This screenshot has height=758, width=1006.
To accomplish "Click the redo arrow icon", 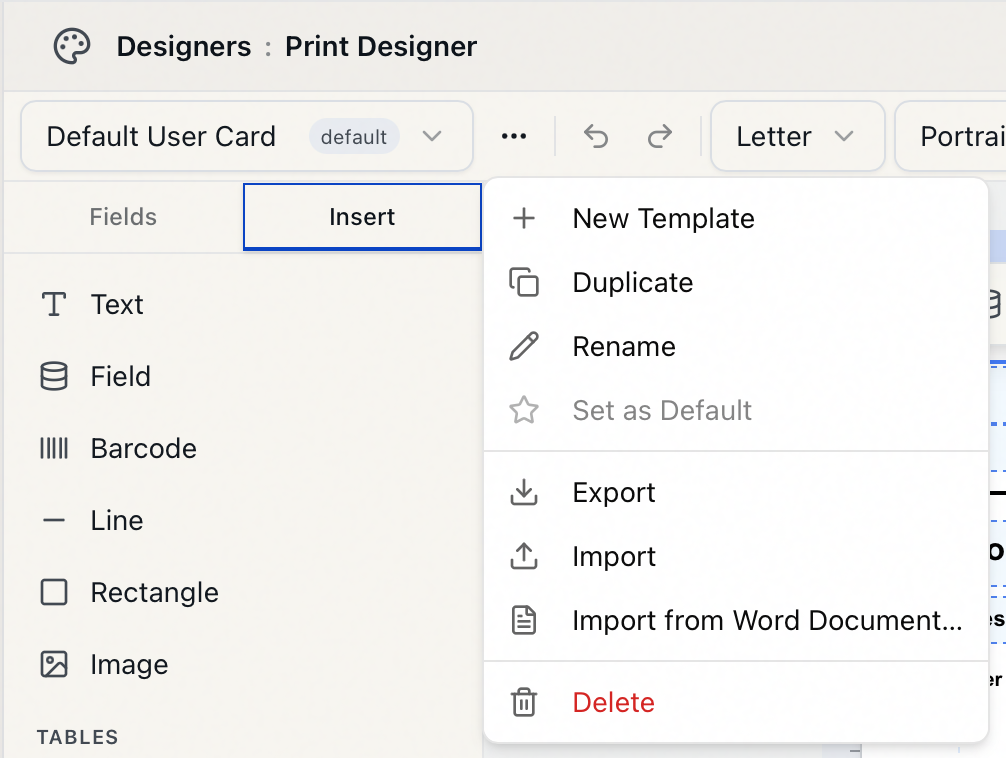I will [x=660, y=136].
